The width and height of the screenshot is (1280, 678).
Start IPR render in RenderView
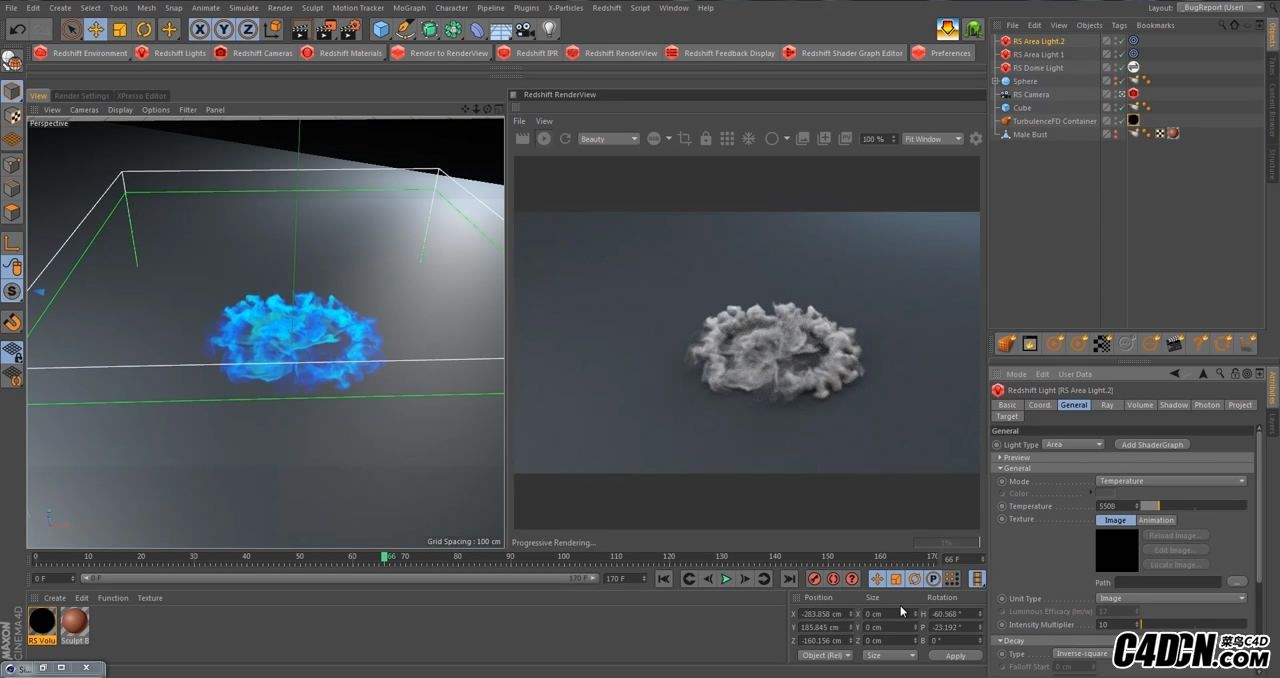coord(544,139)
